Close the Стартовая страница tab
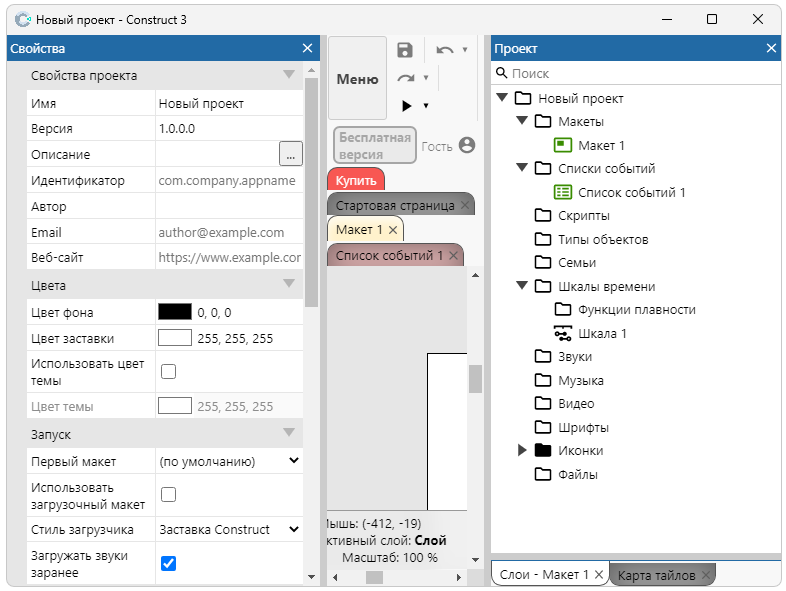The width and height of the screenshot is (786, 591). coord(465,205)
